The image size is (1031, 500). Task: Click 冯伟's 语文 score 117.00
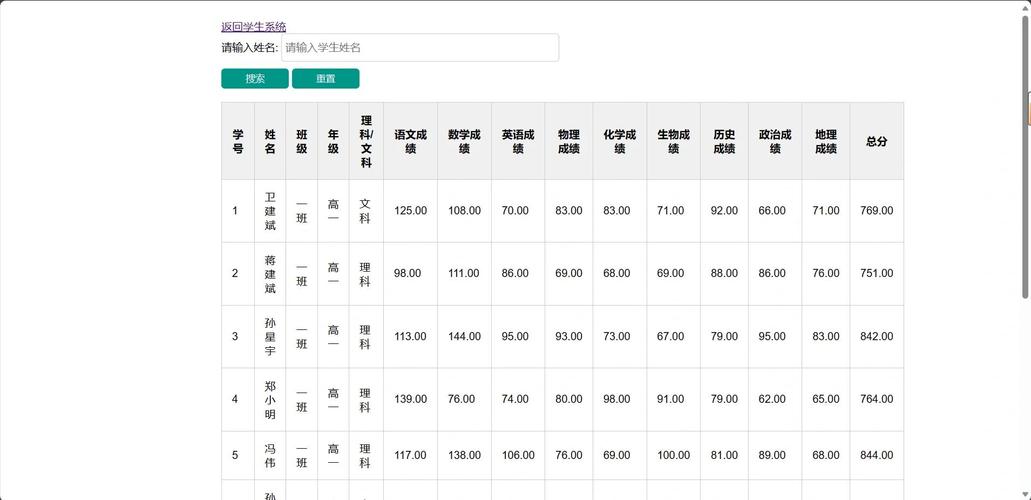410,455
